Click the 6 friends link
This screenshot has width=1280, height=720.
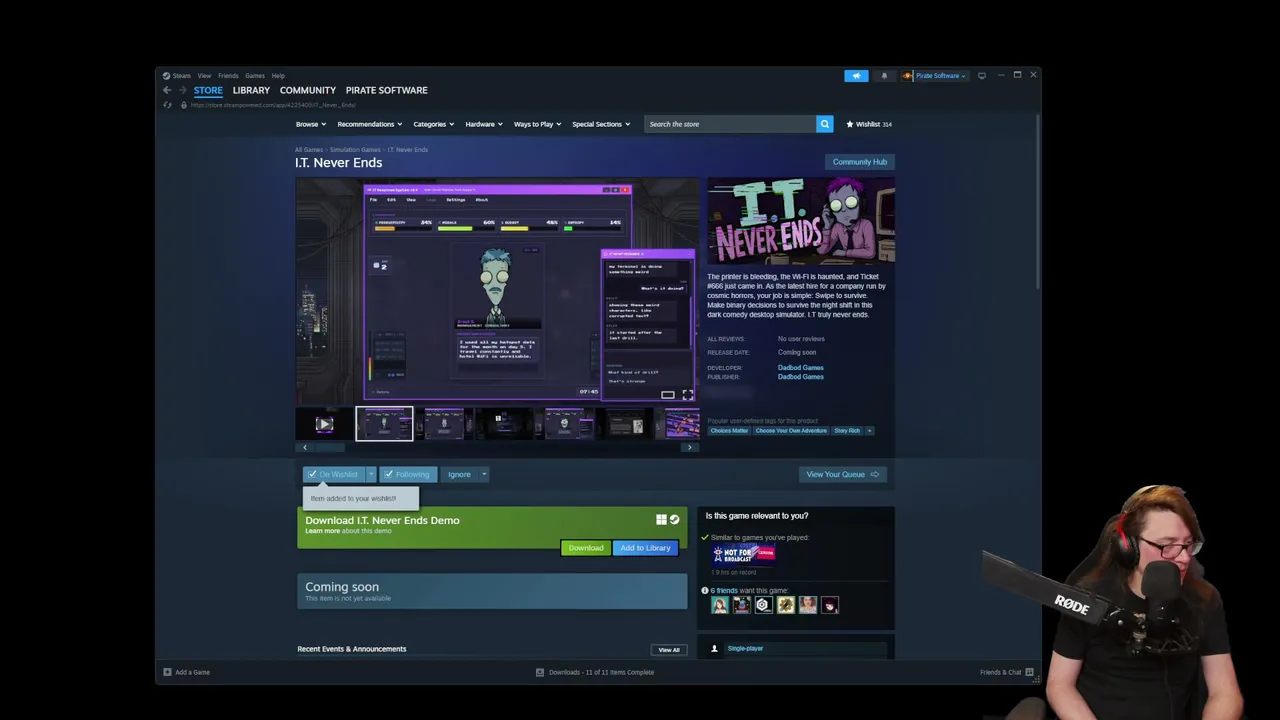point(724,590)
